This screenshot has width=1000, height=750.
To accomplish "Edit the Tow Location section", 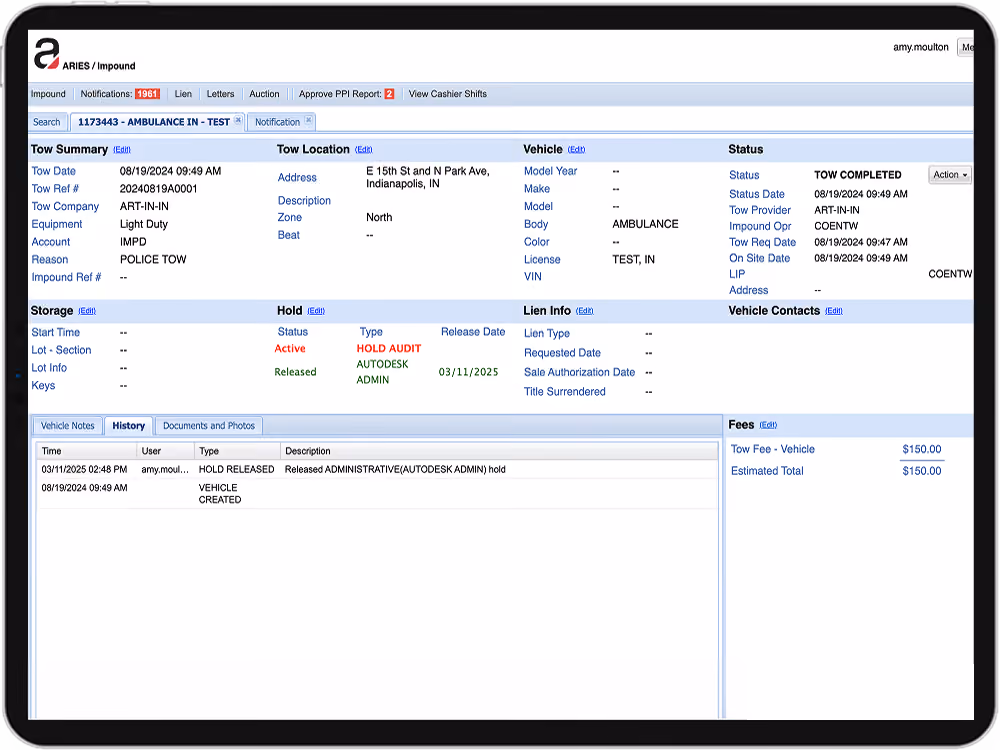I will coord(364,149).
